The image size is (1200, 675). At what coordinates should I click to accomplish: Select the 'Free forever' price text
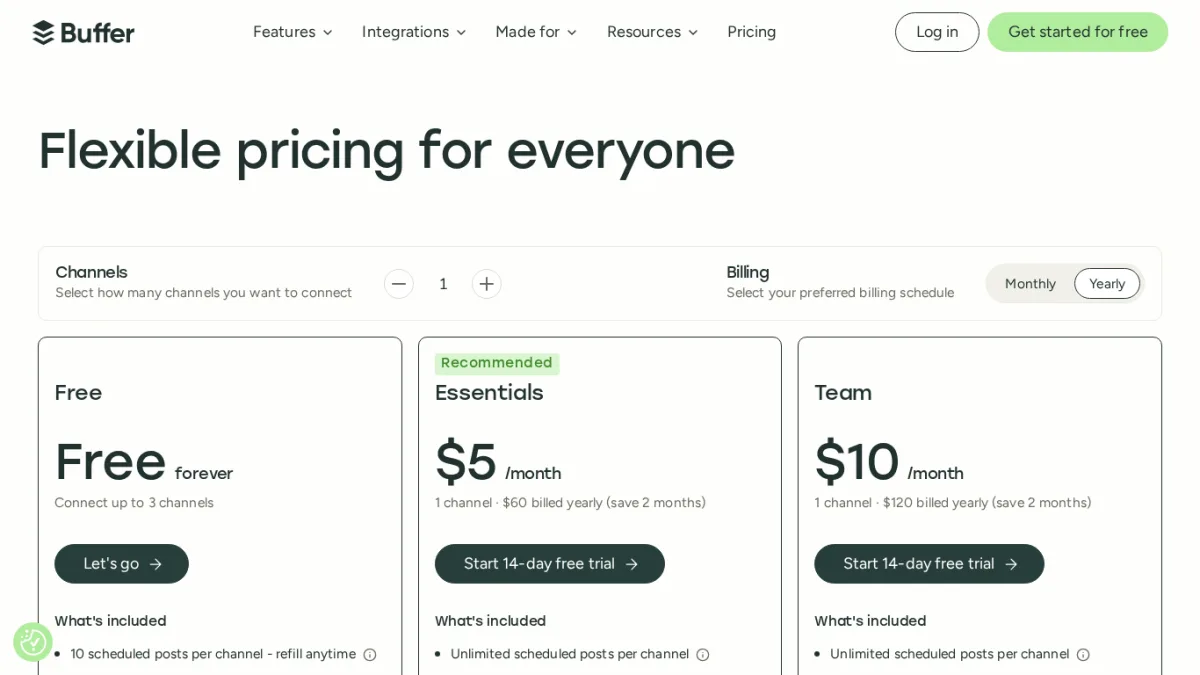click(144, 463)
